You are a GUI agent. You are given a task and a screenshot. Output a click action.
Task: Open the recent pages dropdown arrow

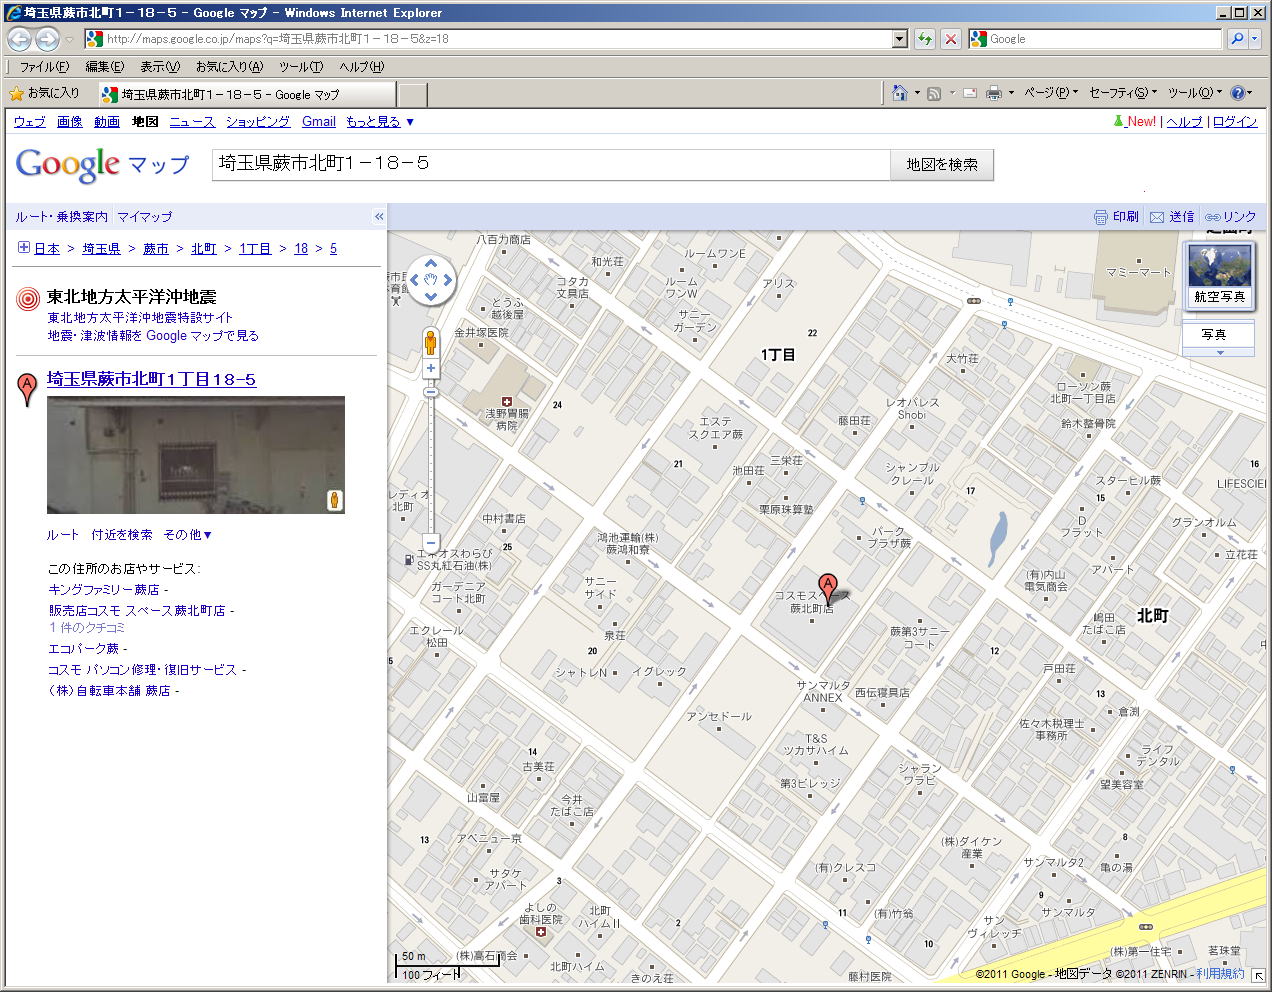[69, 40]
